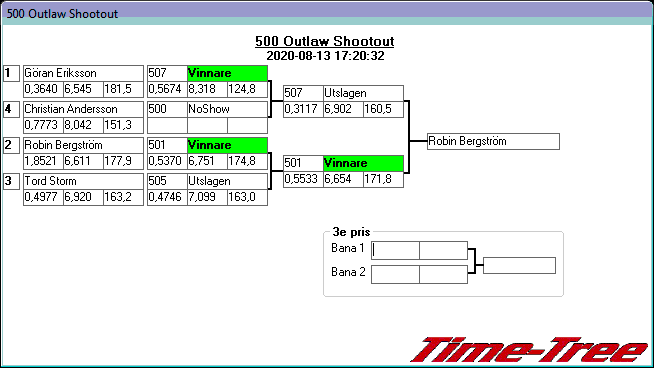Click the reaction time 0,3640 cell
This screenshot has width=654, height=368.
coord(43,89)
